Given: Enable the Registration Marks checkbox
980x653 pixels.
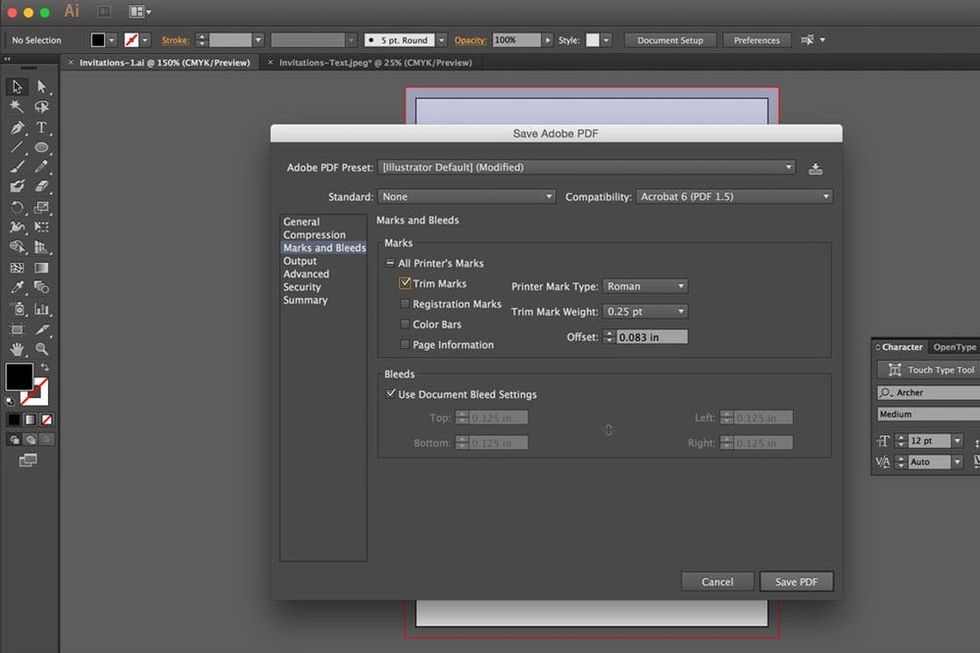Looking at the screenshot, I should pyautogui.click(x=405, y=304).
